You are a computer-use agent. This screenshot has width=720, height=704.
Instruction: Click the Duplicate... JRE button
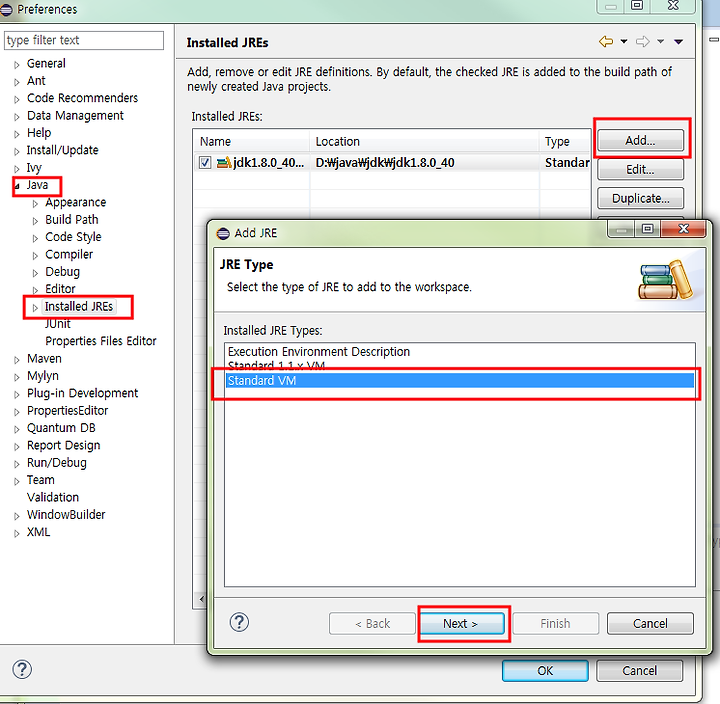(640, 198)
